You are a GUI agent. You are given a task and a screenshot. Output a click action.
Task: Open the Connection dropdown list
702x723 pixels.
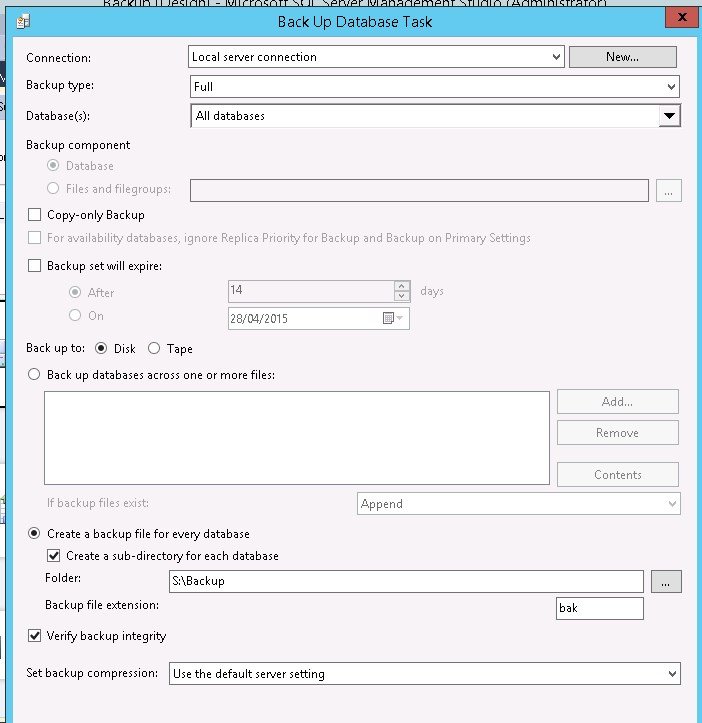tap(556, 57)
